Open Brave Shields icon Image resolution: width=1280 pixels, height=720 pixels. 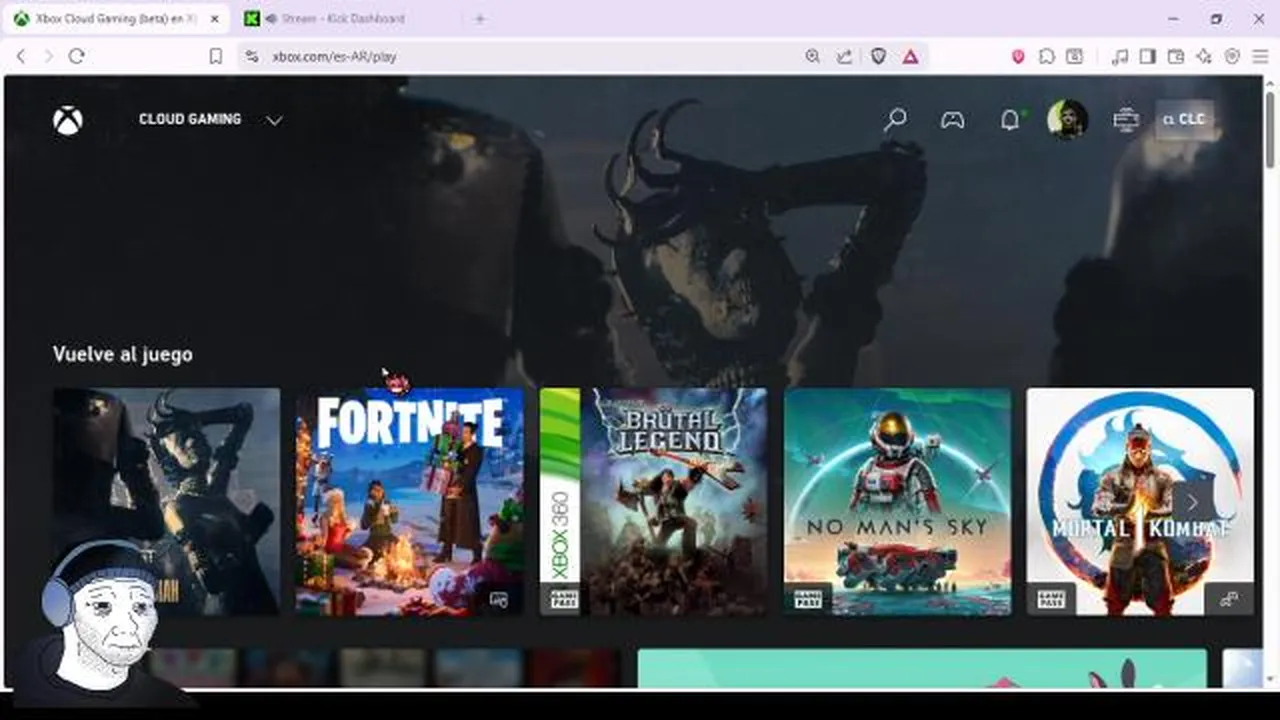tap(878, 57)
